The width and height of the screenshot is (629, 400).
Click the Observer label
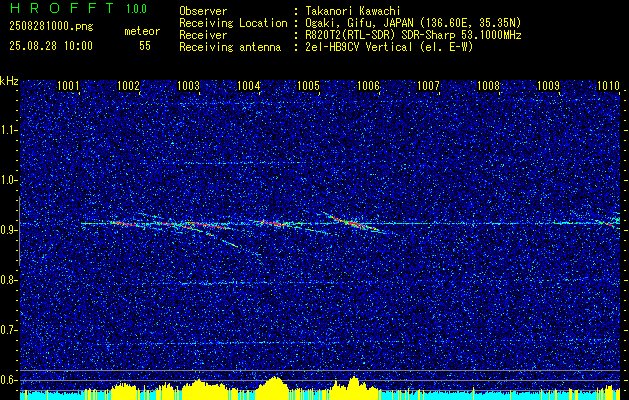(x=203, y=11)
